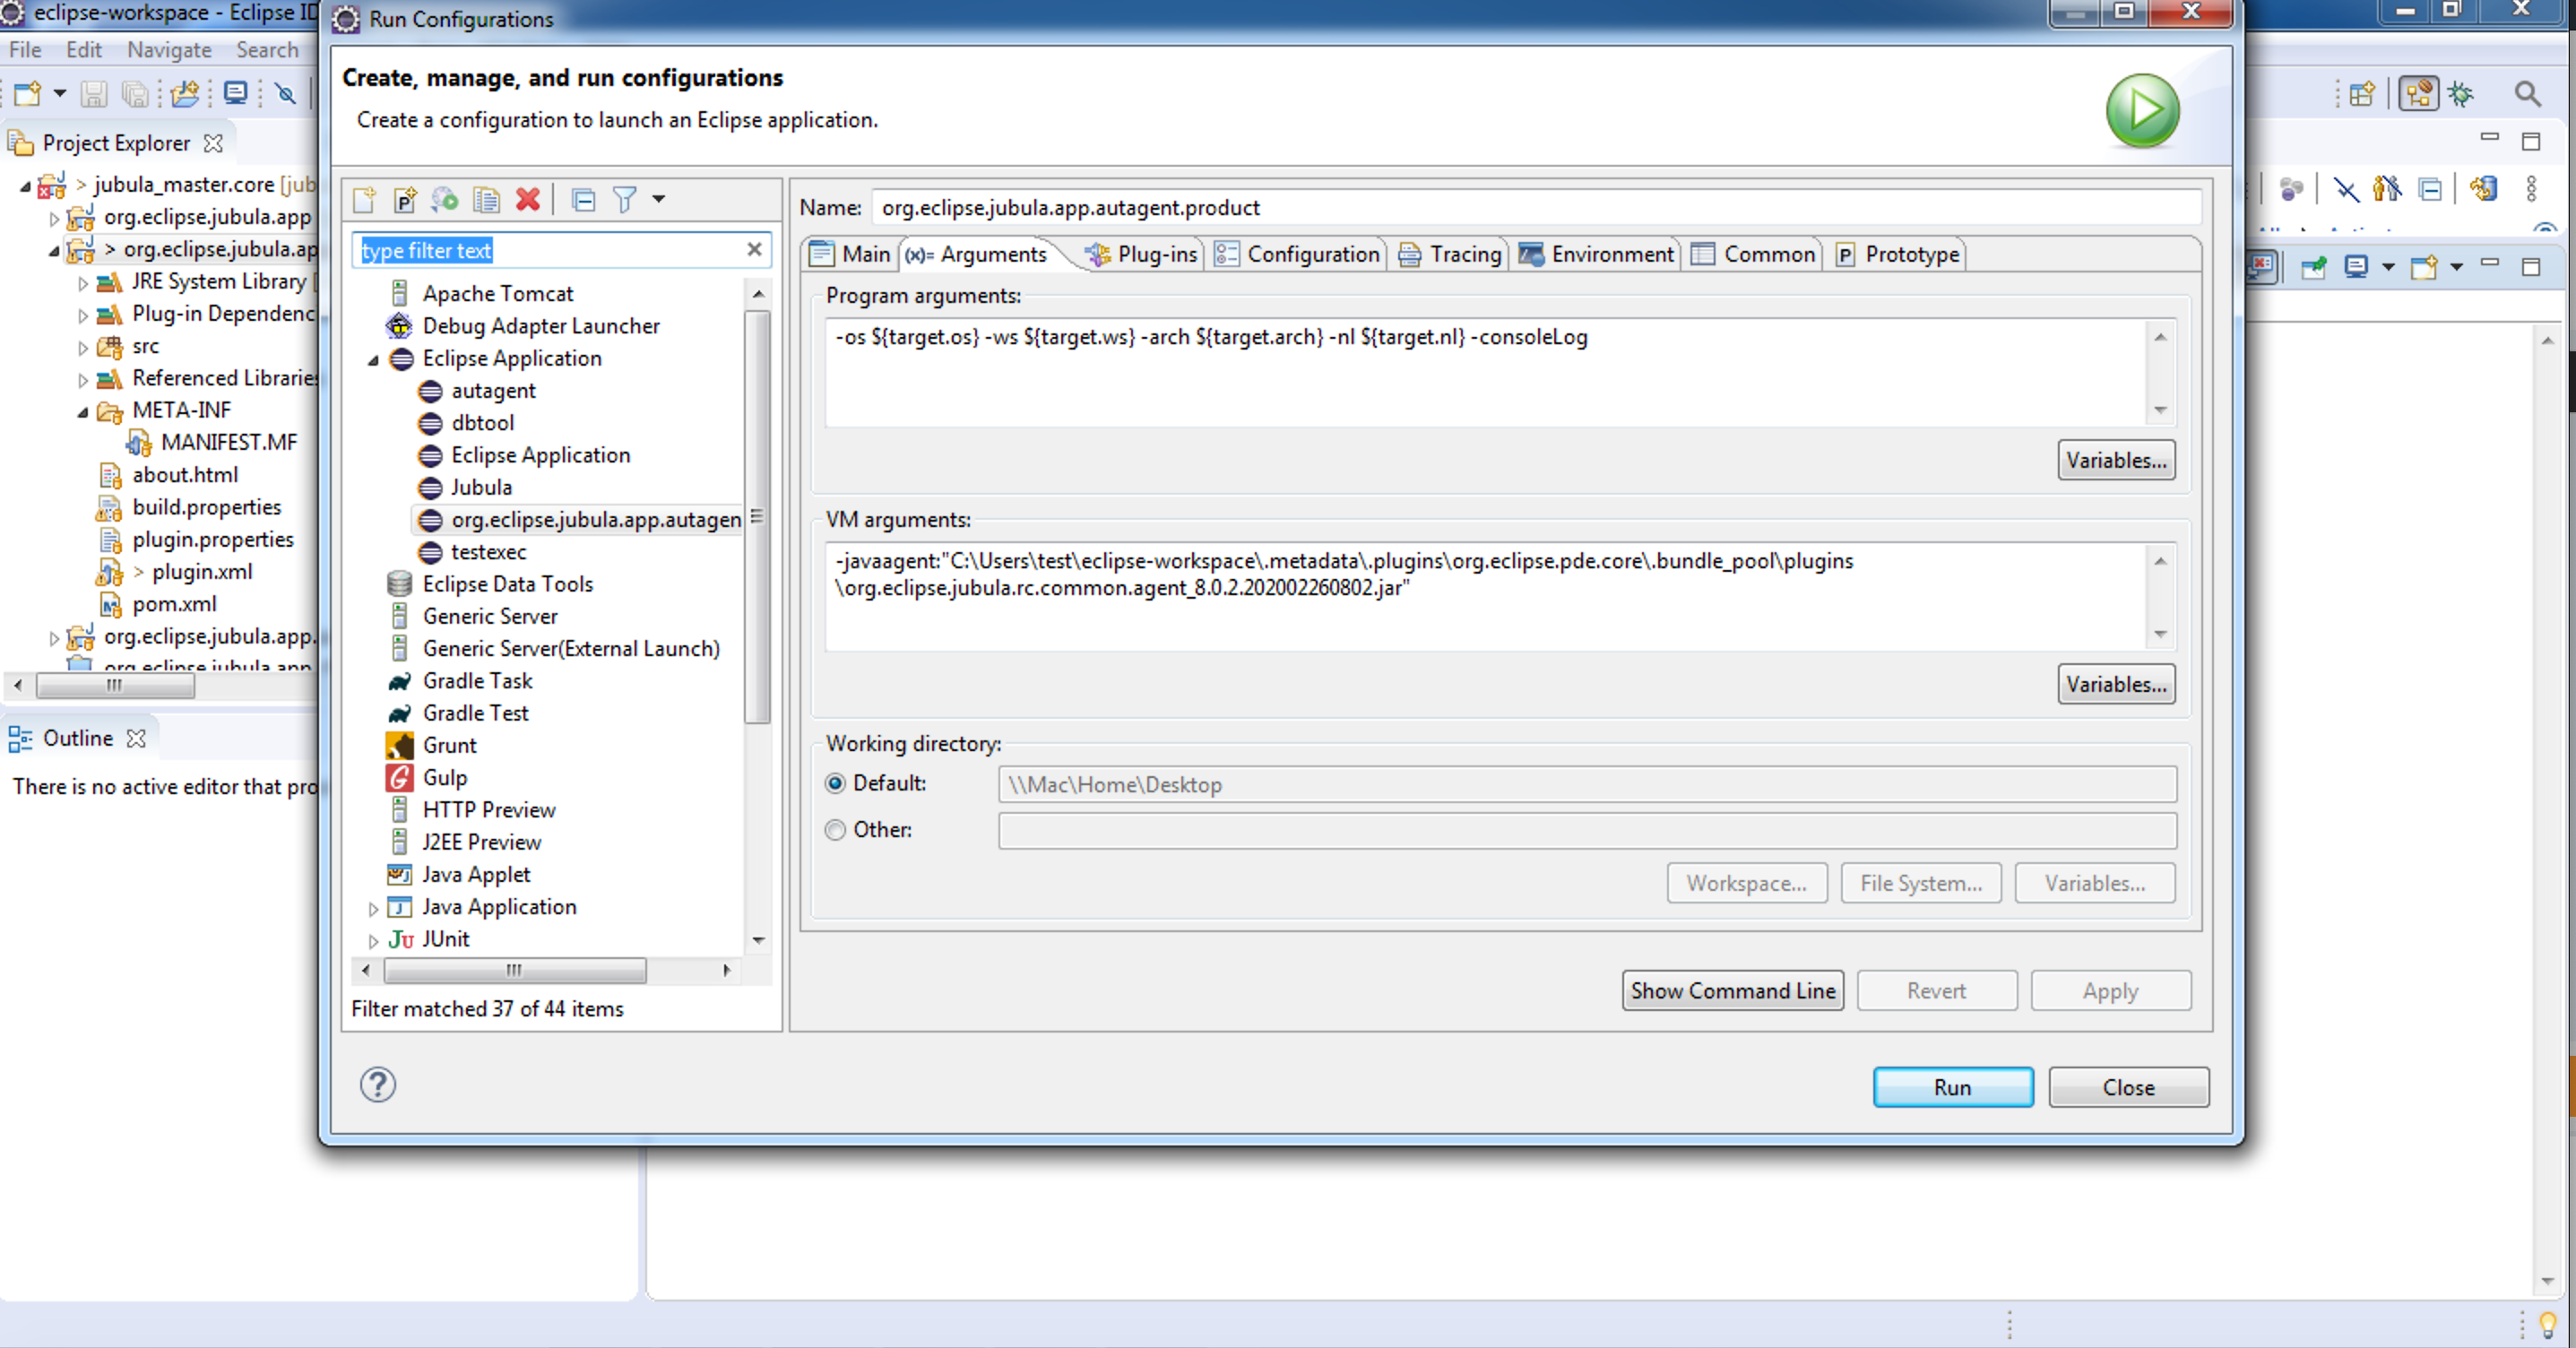This screenshot has width=2576, height=1348.
Task: Expand the src folder in Project Explorer
Action: click(83, 348)
